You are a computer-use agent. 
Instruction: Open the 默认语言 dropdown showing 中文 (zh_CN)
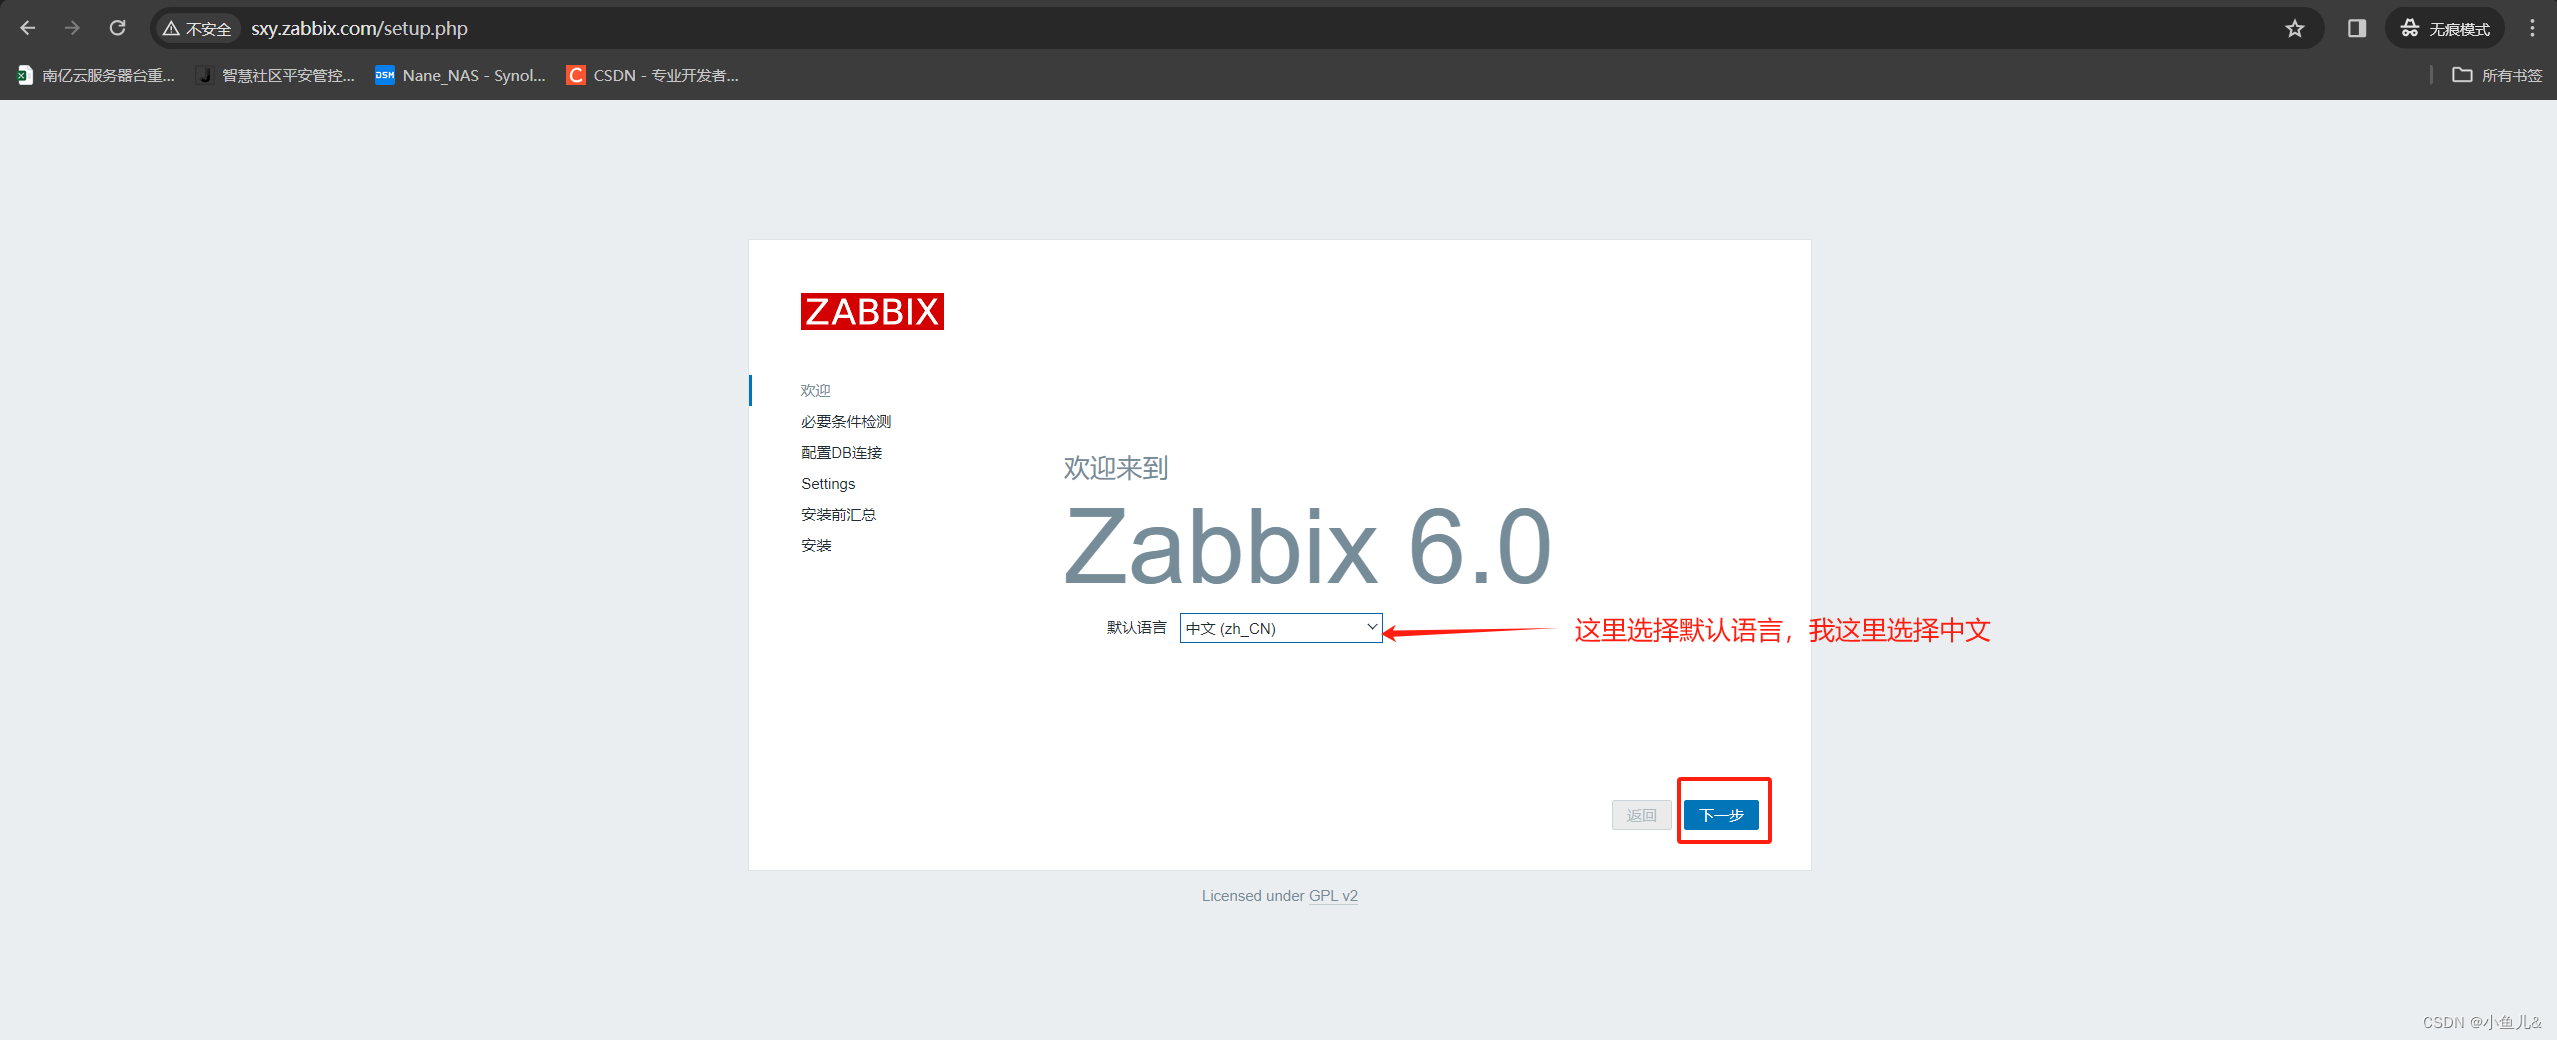click(1281, 628)
